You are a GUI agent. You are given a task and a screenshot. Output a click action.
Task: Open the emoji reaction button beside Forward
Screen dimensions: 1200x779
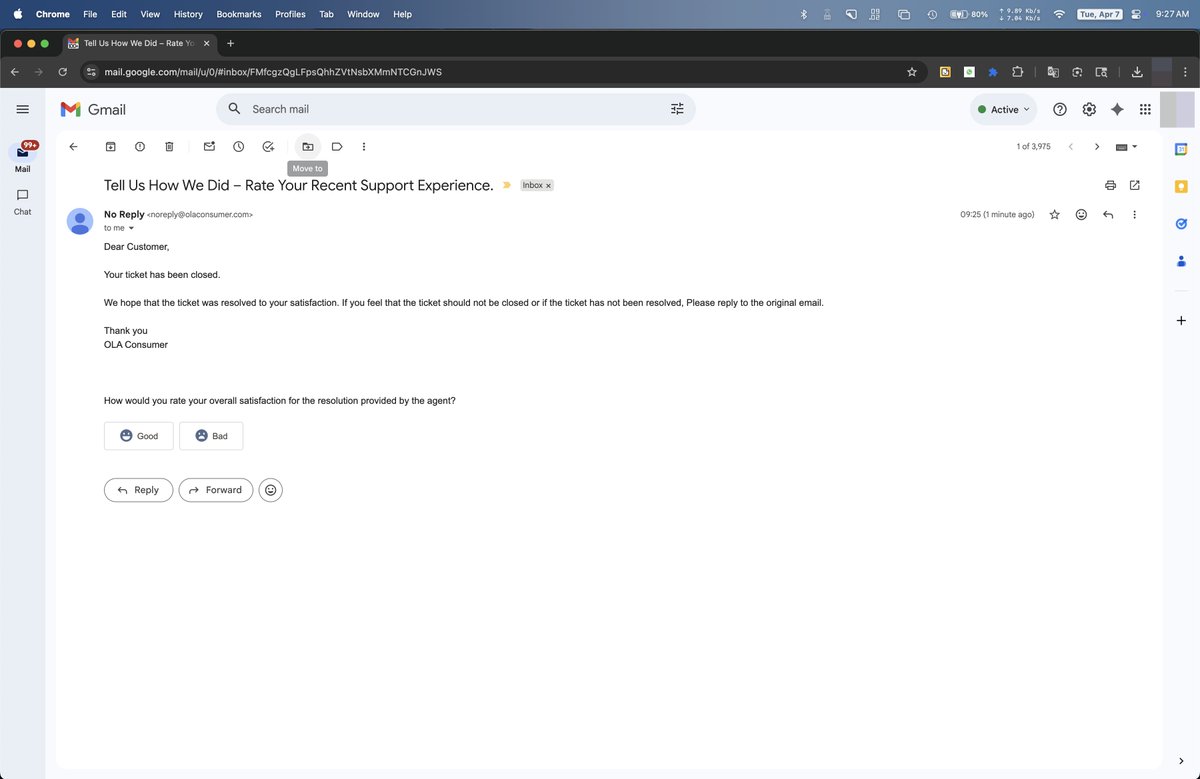click(270, 490)
